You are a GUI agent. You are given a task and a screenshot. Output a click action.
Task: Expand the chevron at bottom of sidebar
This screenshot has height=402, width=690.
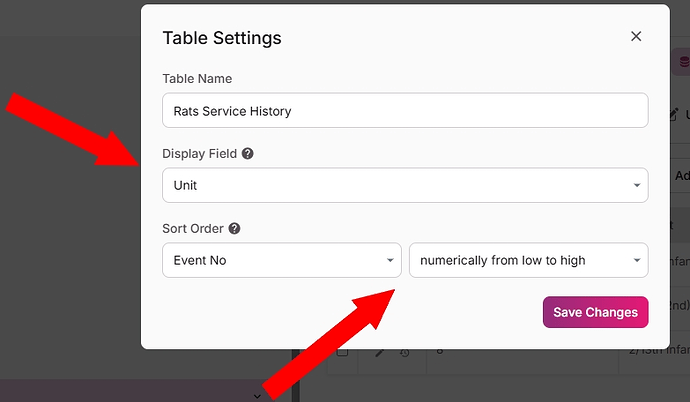pos(258,396)
